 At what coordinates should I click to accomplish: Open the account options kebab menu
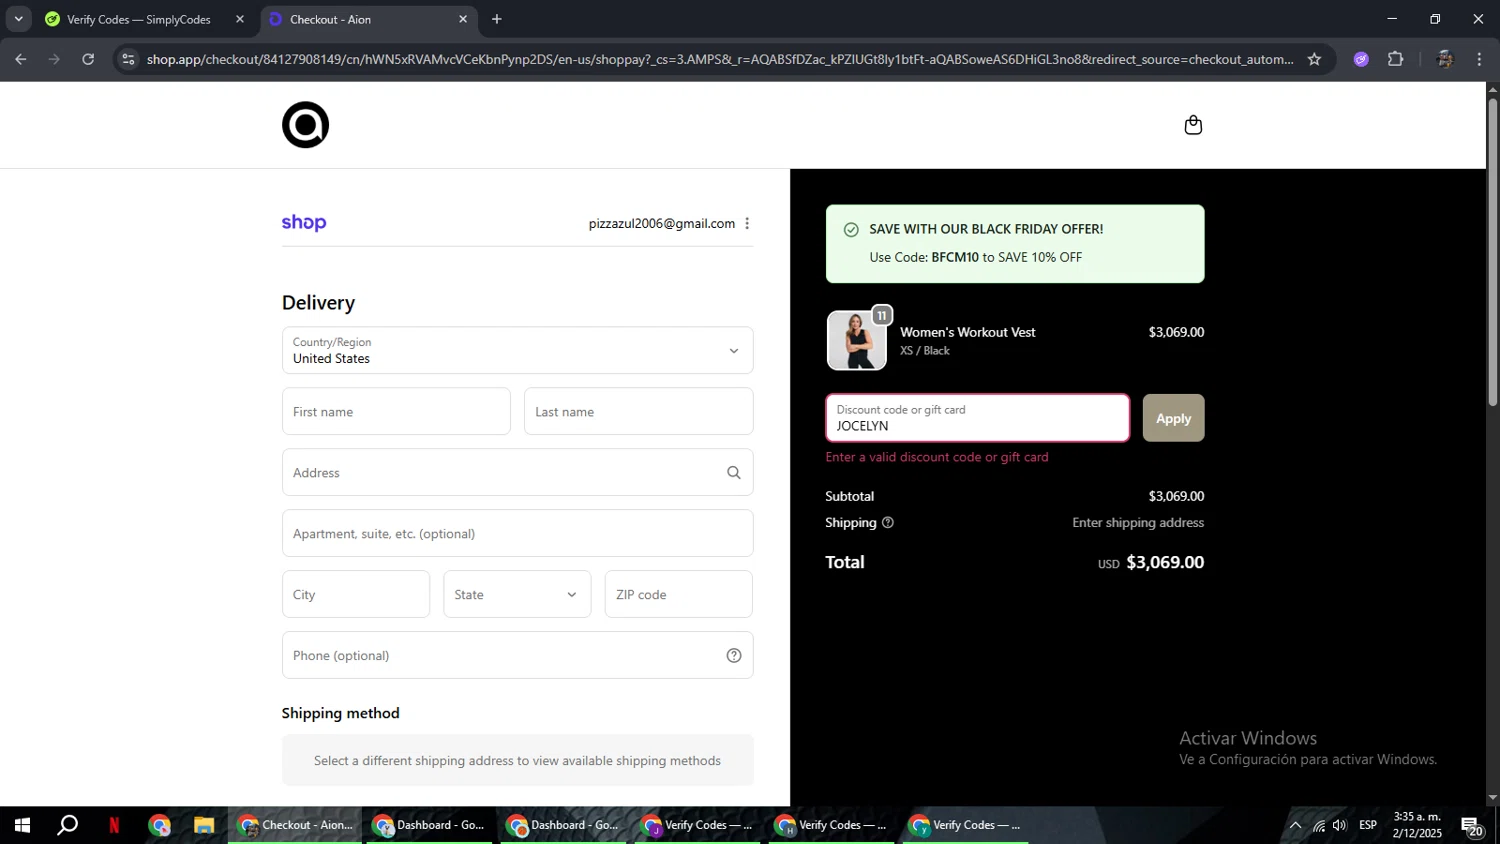[x=747, y=223]
